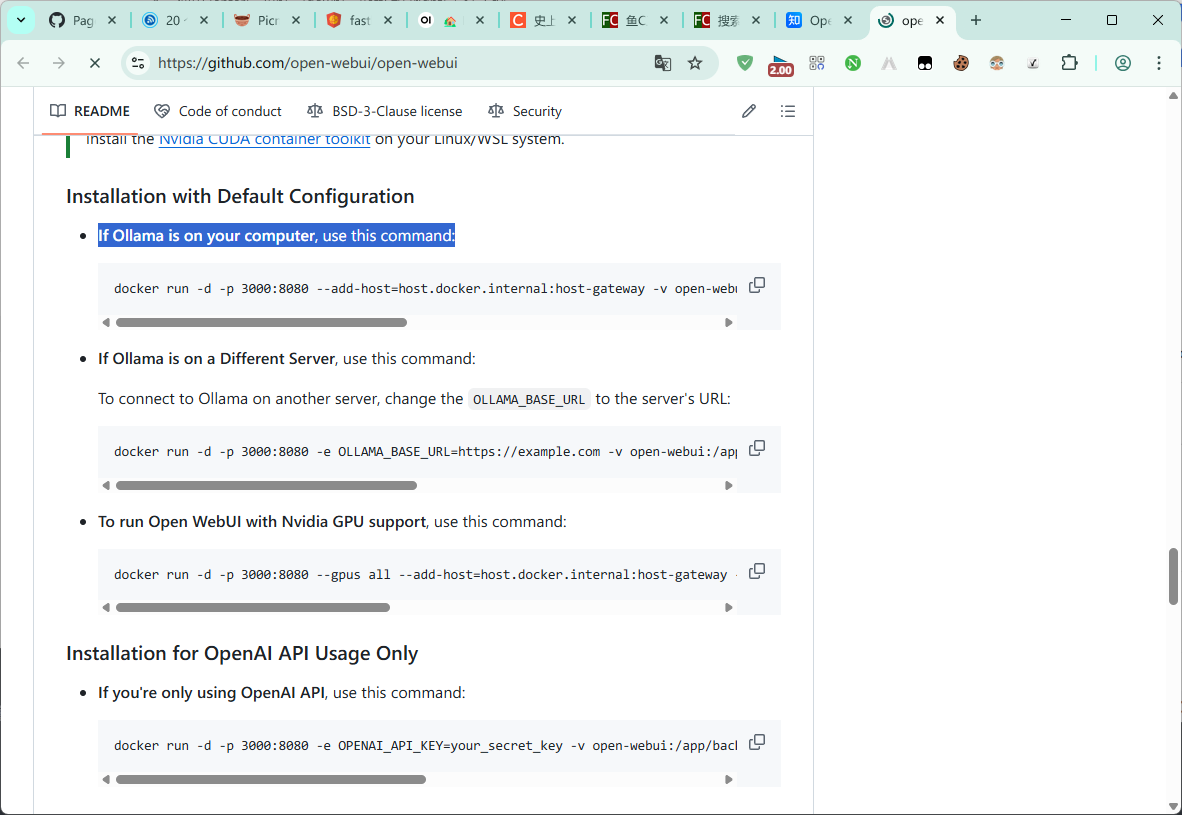1182x815 pixels.
Task: Open a new tab with plus button
Action: pos(975,20)
